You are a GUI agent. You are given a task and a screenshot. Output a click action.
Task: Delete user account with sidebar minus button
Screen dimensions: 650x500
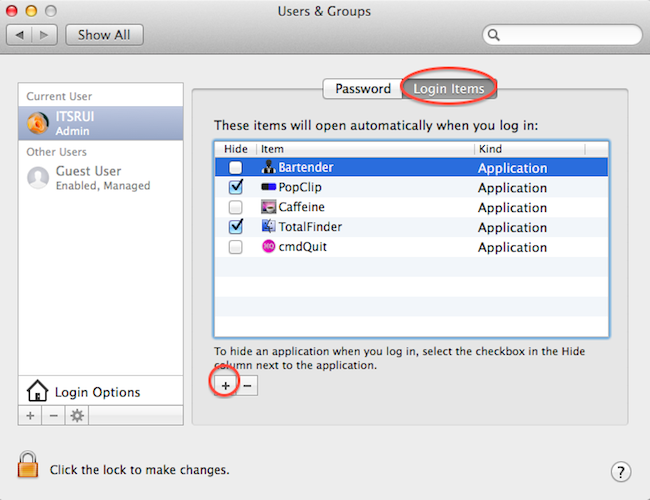coord(53,415)
